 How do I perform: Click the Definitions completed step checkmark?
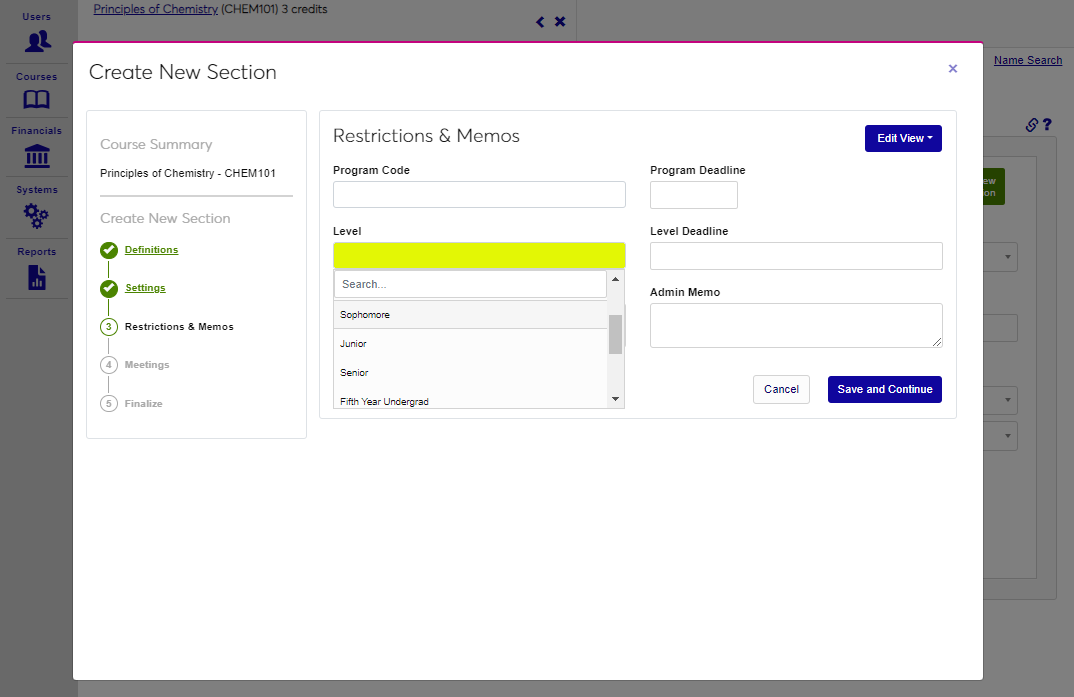pos(109,250)
